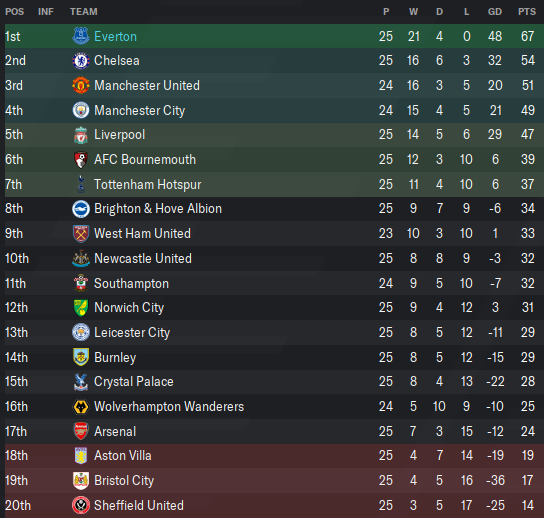Sort table by PTS column header

pyautogui.click(x=527, y=12)
